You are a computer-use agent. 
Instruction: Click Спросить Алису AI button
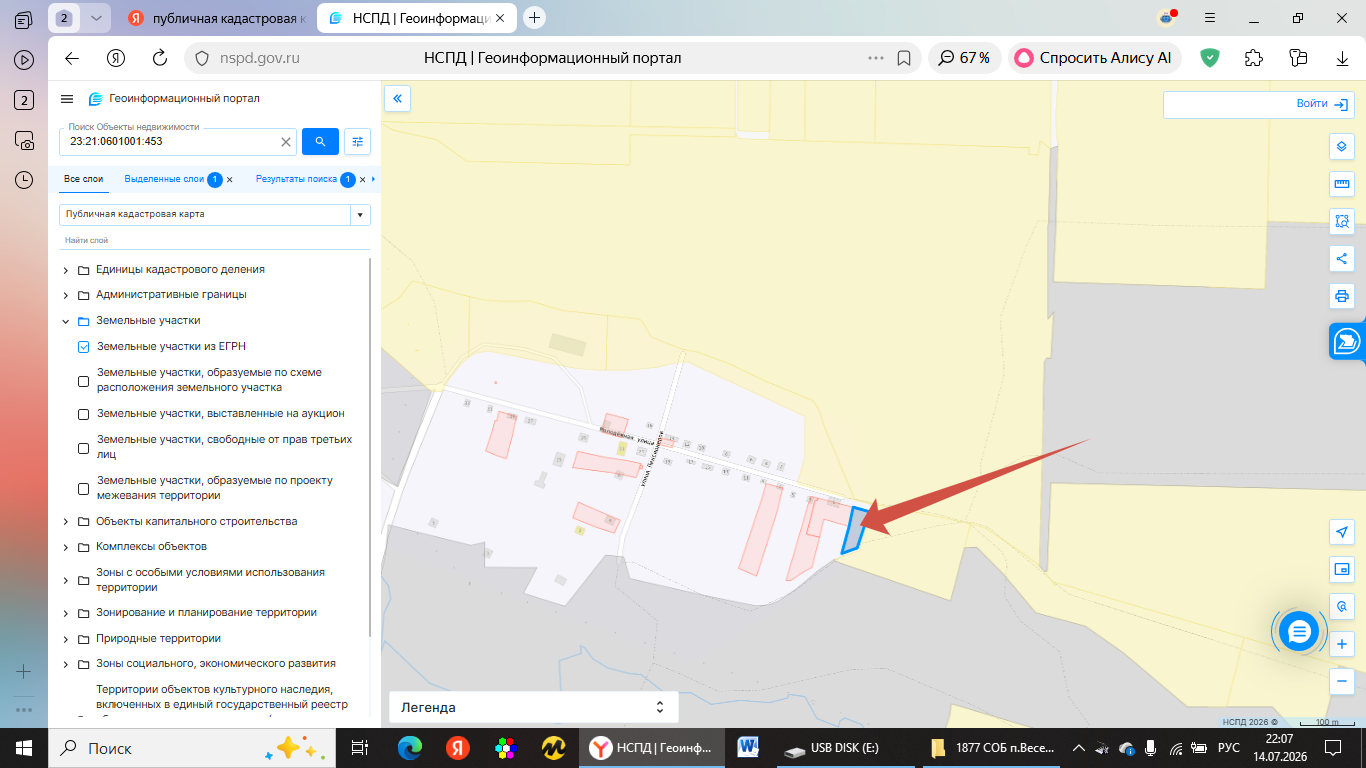(1095, 58)
